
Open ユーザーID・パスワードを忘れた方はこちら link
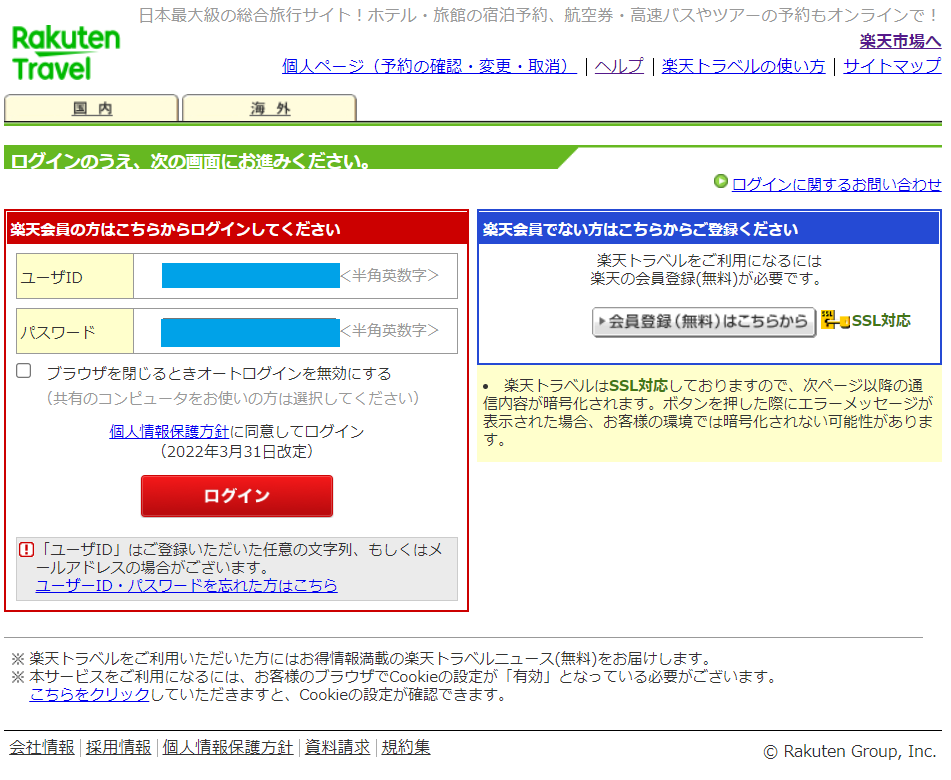tap(186, 585)
